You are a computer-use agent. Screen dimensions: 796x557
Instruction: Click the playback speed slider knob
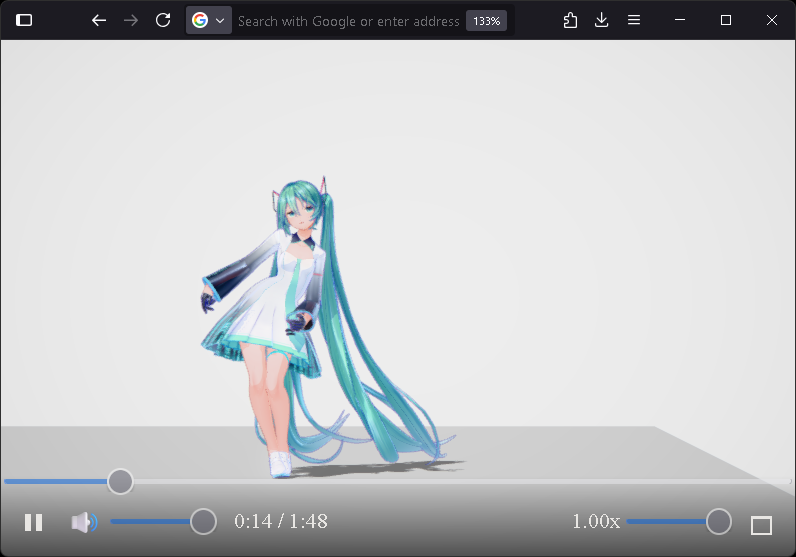(718, 521)
